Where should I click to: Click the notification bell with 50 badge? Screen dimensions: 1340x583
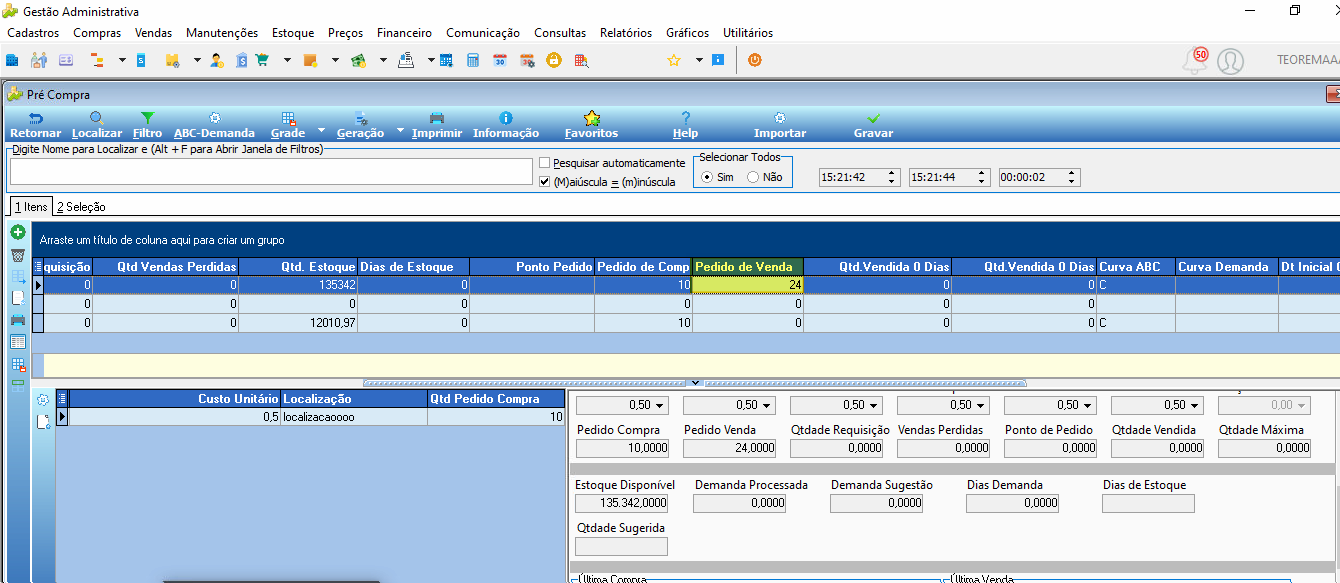[1195, 60]
